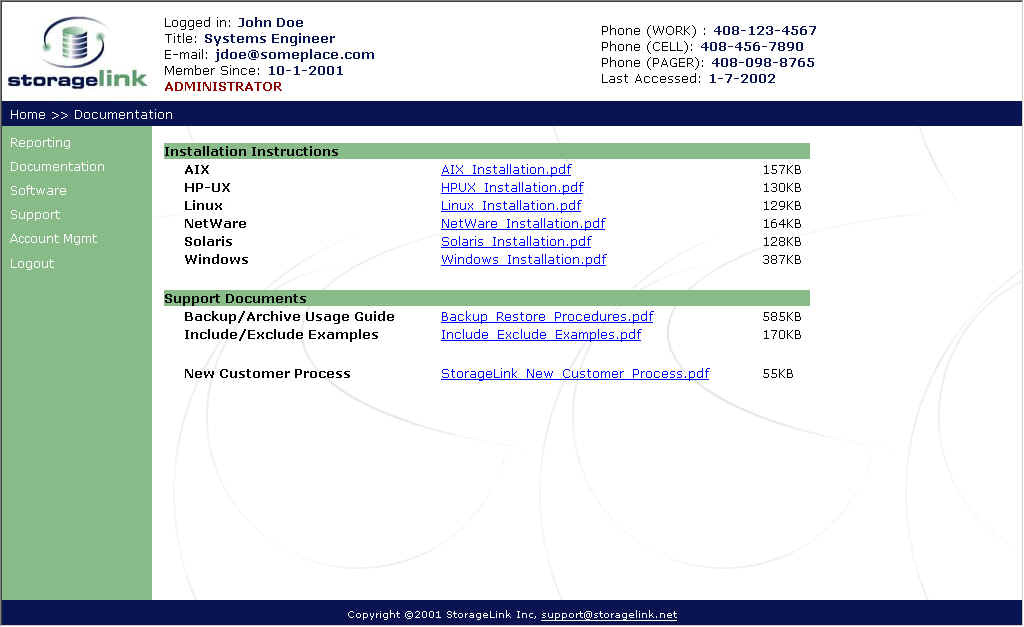The width and height of the screenshot is (1024, 627).
Task: Click the HP-UX row label
Action: click(207, 187)
